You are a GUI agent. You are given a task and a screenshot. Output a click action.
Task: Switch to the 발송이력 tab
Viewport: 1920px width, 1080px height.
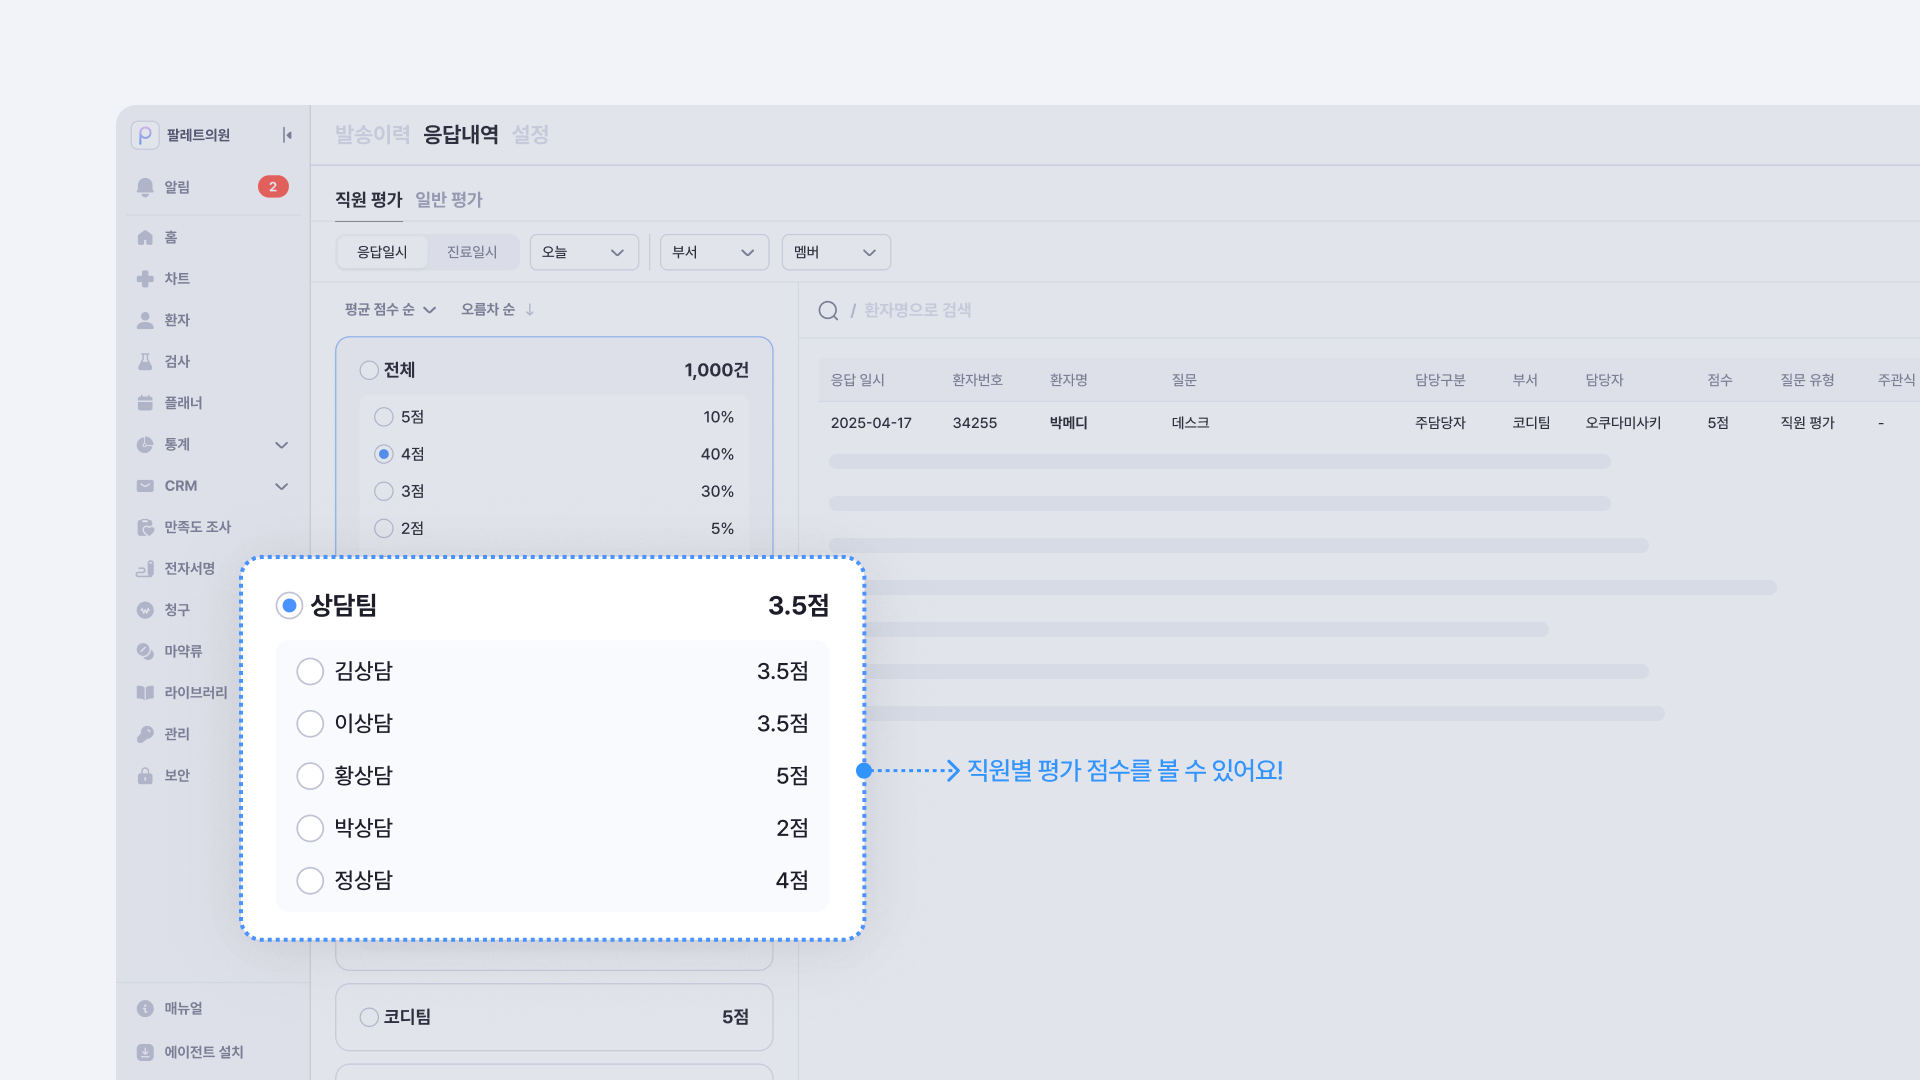pyautogui.click(x=372, y=135)
